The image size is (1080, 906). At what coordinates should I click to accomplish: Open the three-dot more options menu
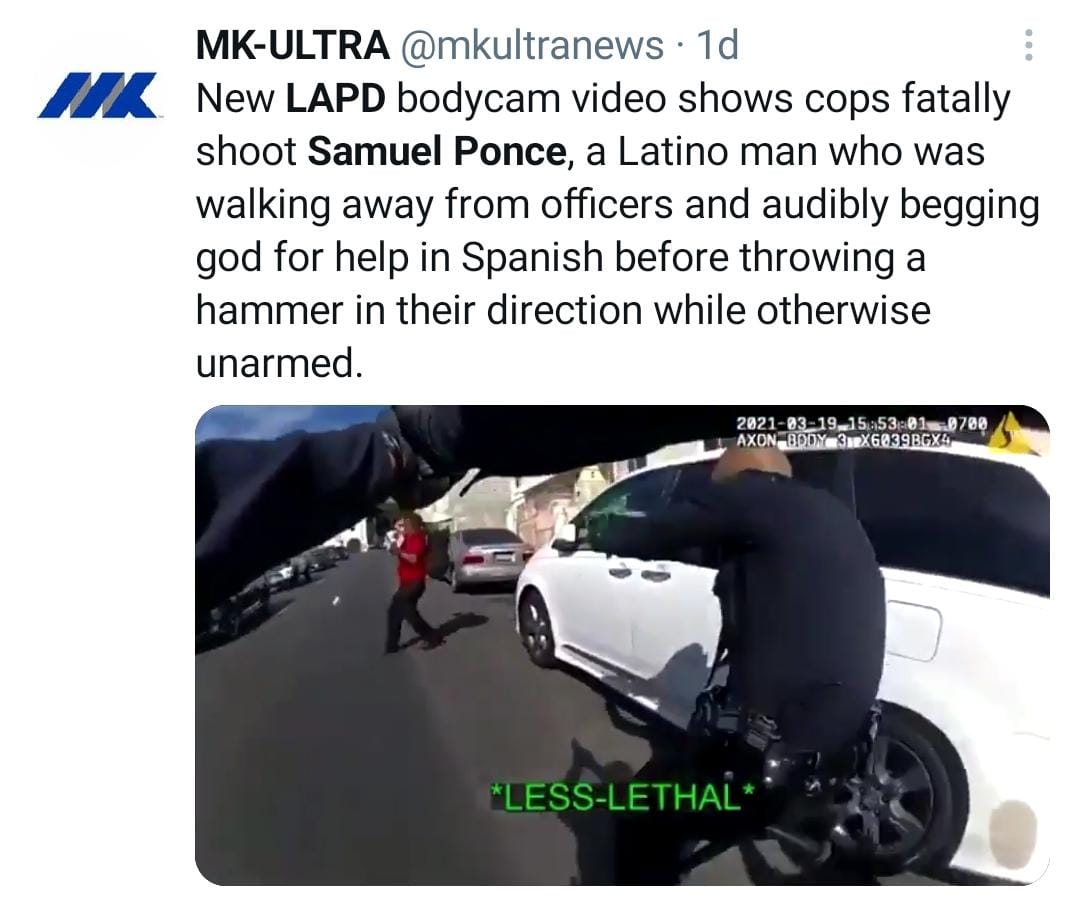click(1028, 45)
